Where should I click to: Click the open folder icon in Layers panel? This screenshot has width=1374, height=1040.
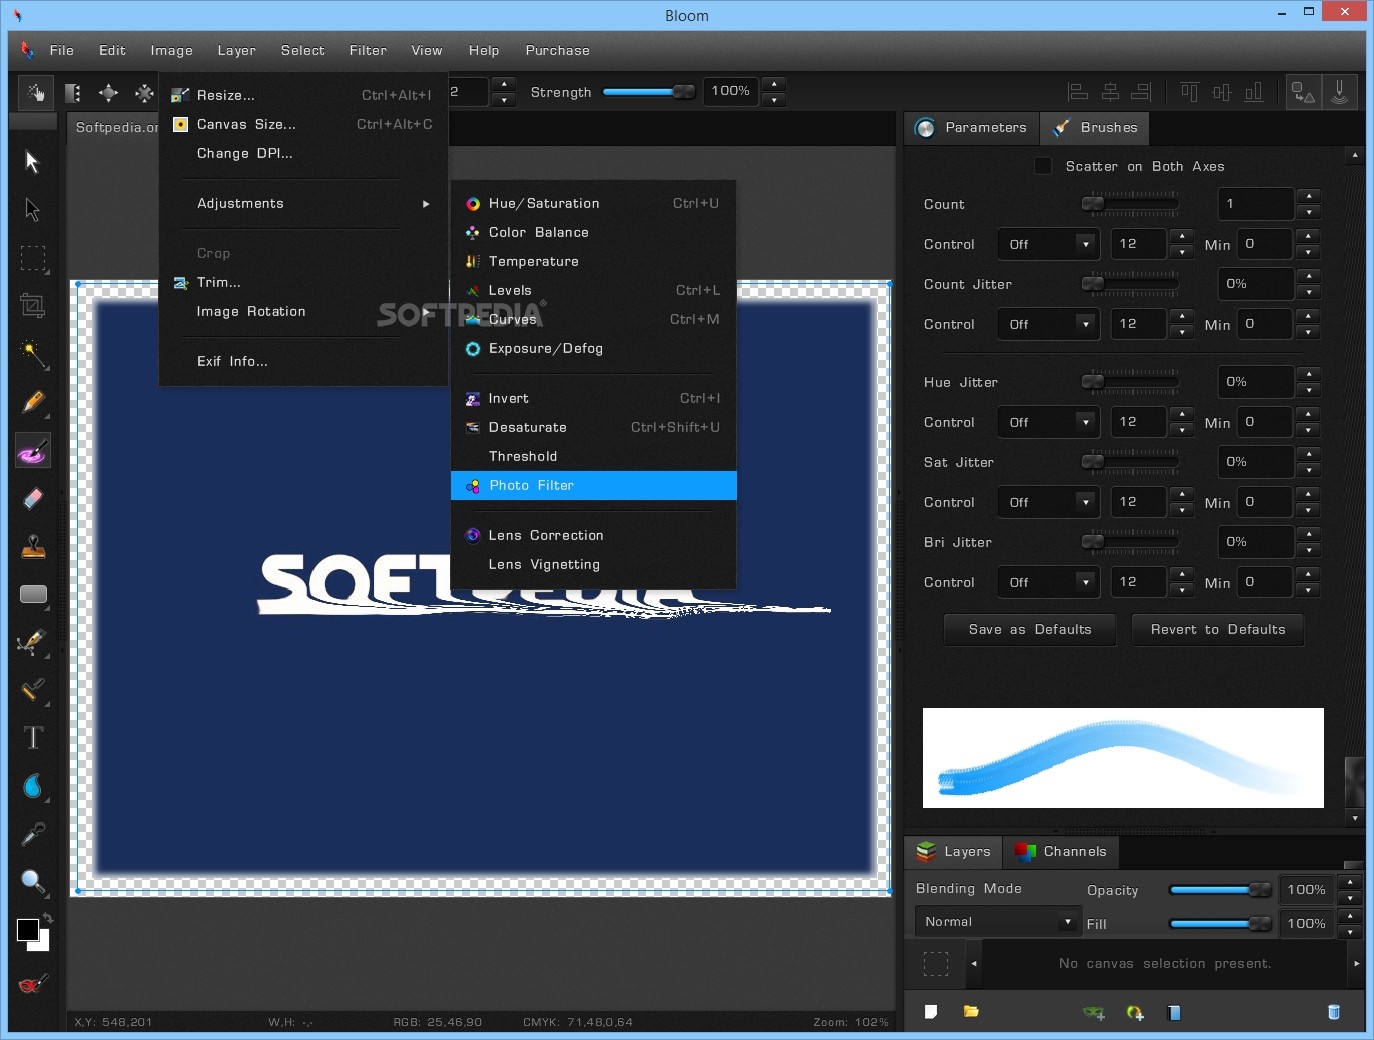tap(971, 1012)
